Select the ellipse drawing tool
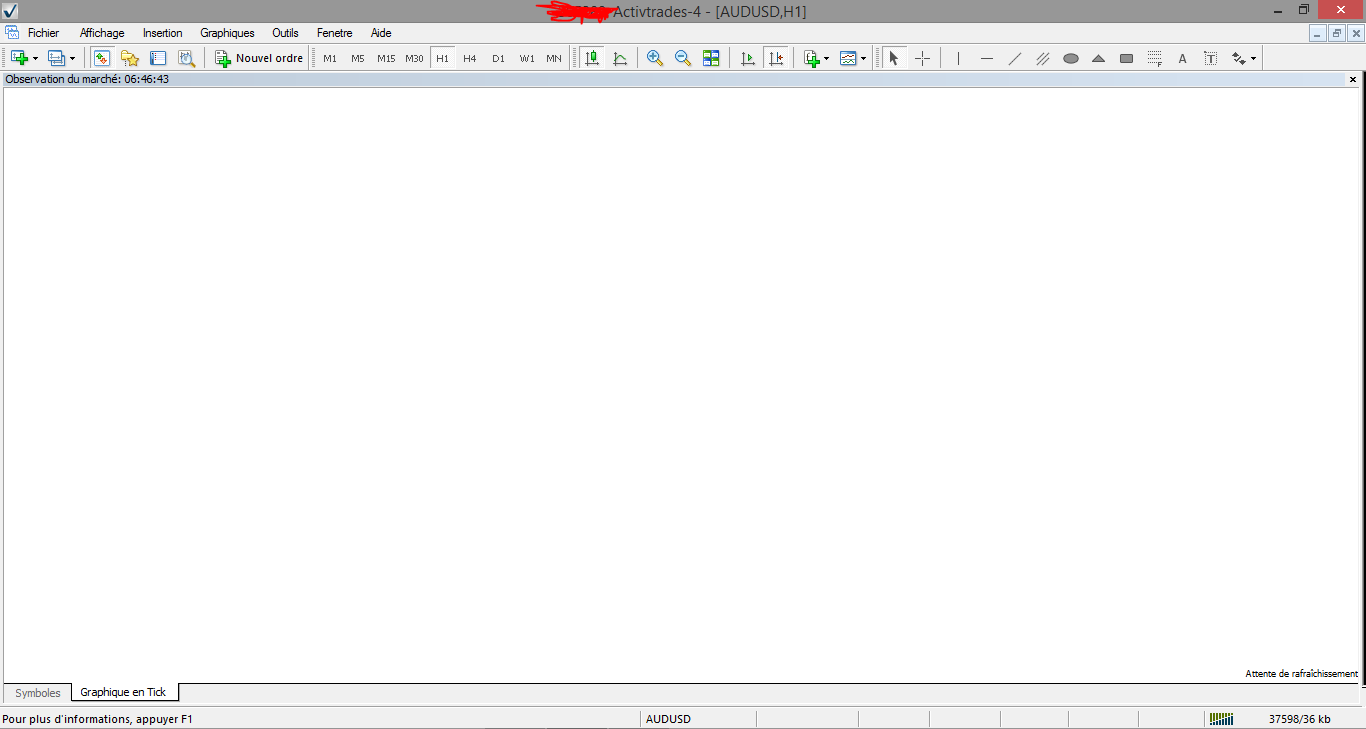This screenshot has width=1366, height=729. click(x=1070, y=58)
